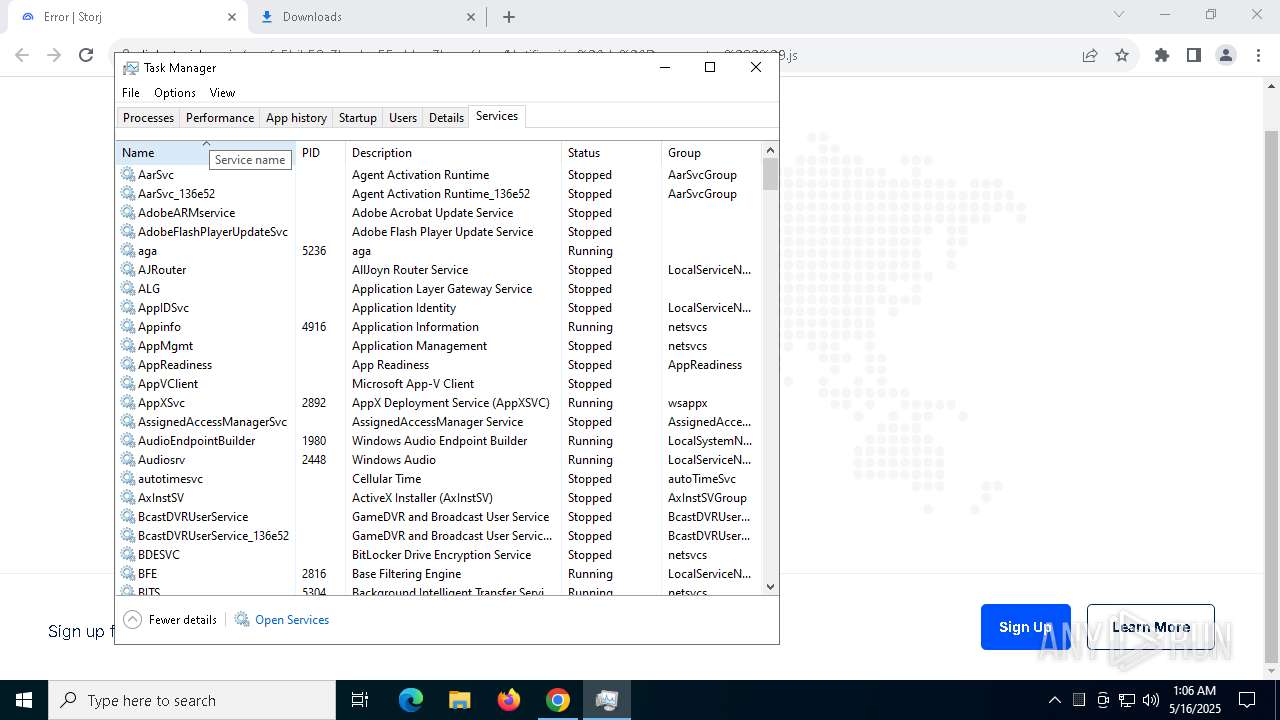Screen dimensions: 1280x720
Task: Click the Learn More button
Action: tap(1151, 627)
